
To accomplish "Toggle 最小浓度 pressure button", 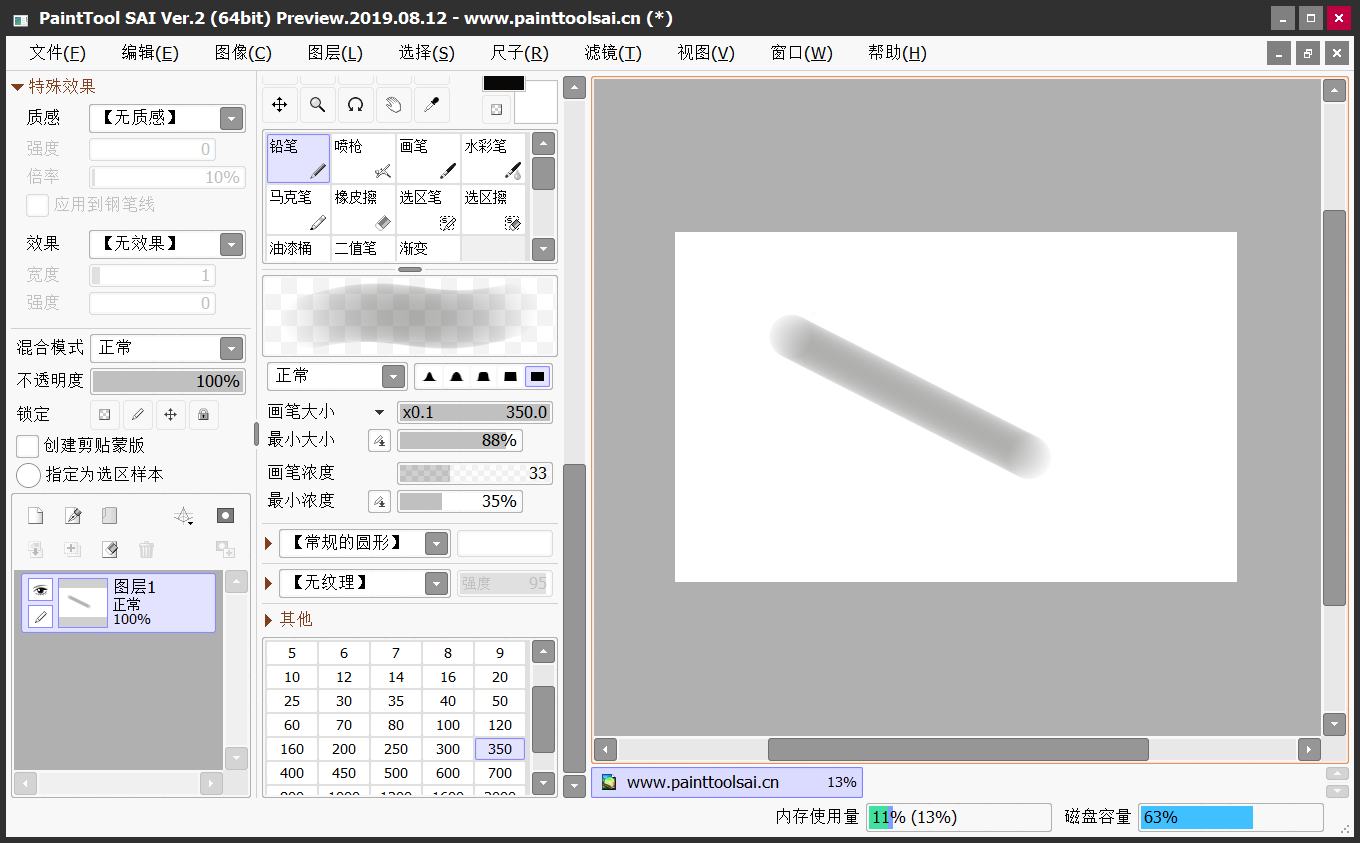I will point(379,501).
